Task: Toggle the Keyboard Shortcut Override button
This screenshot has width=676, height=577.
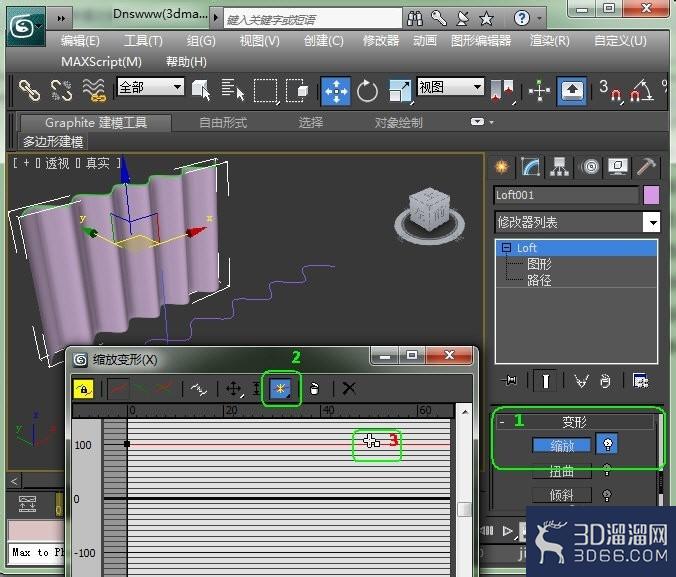Action: (x=572, y=91)
